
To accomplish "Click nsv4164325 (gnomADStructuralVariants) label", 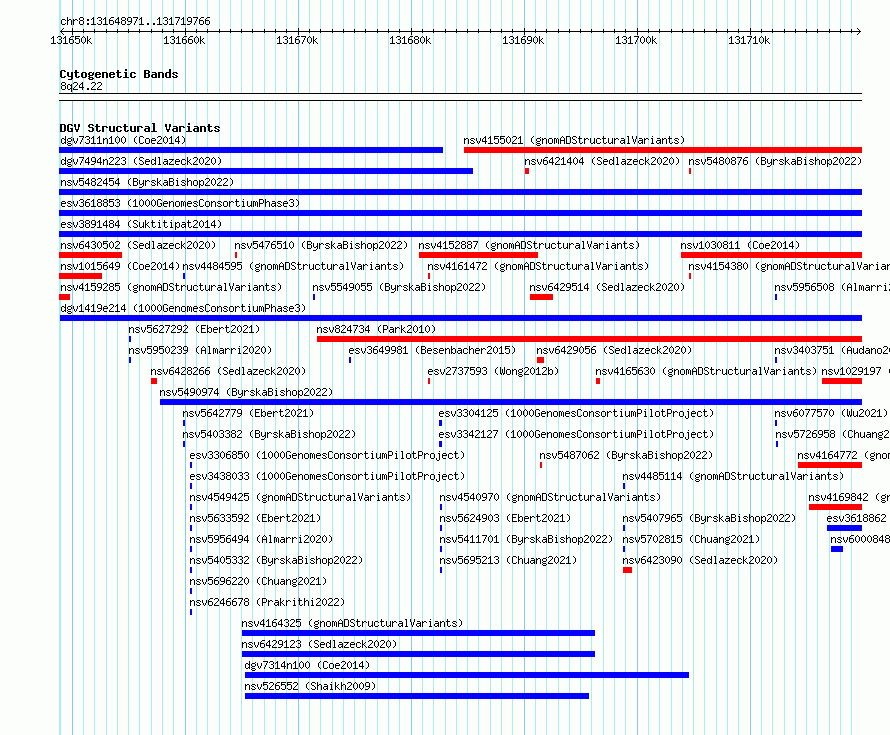I will click(x=352, y=623).
